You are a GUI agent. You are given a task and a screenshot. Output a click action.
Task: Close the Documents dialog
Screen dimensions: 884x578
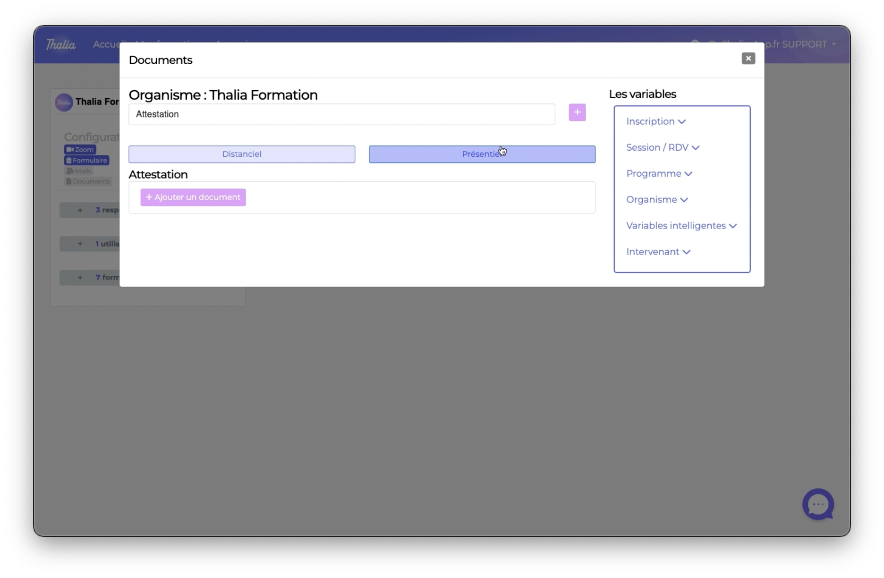tap(748, 59)
